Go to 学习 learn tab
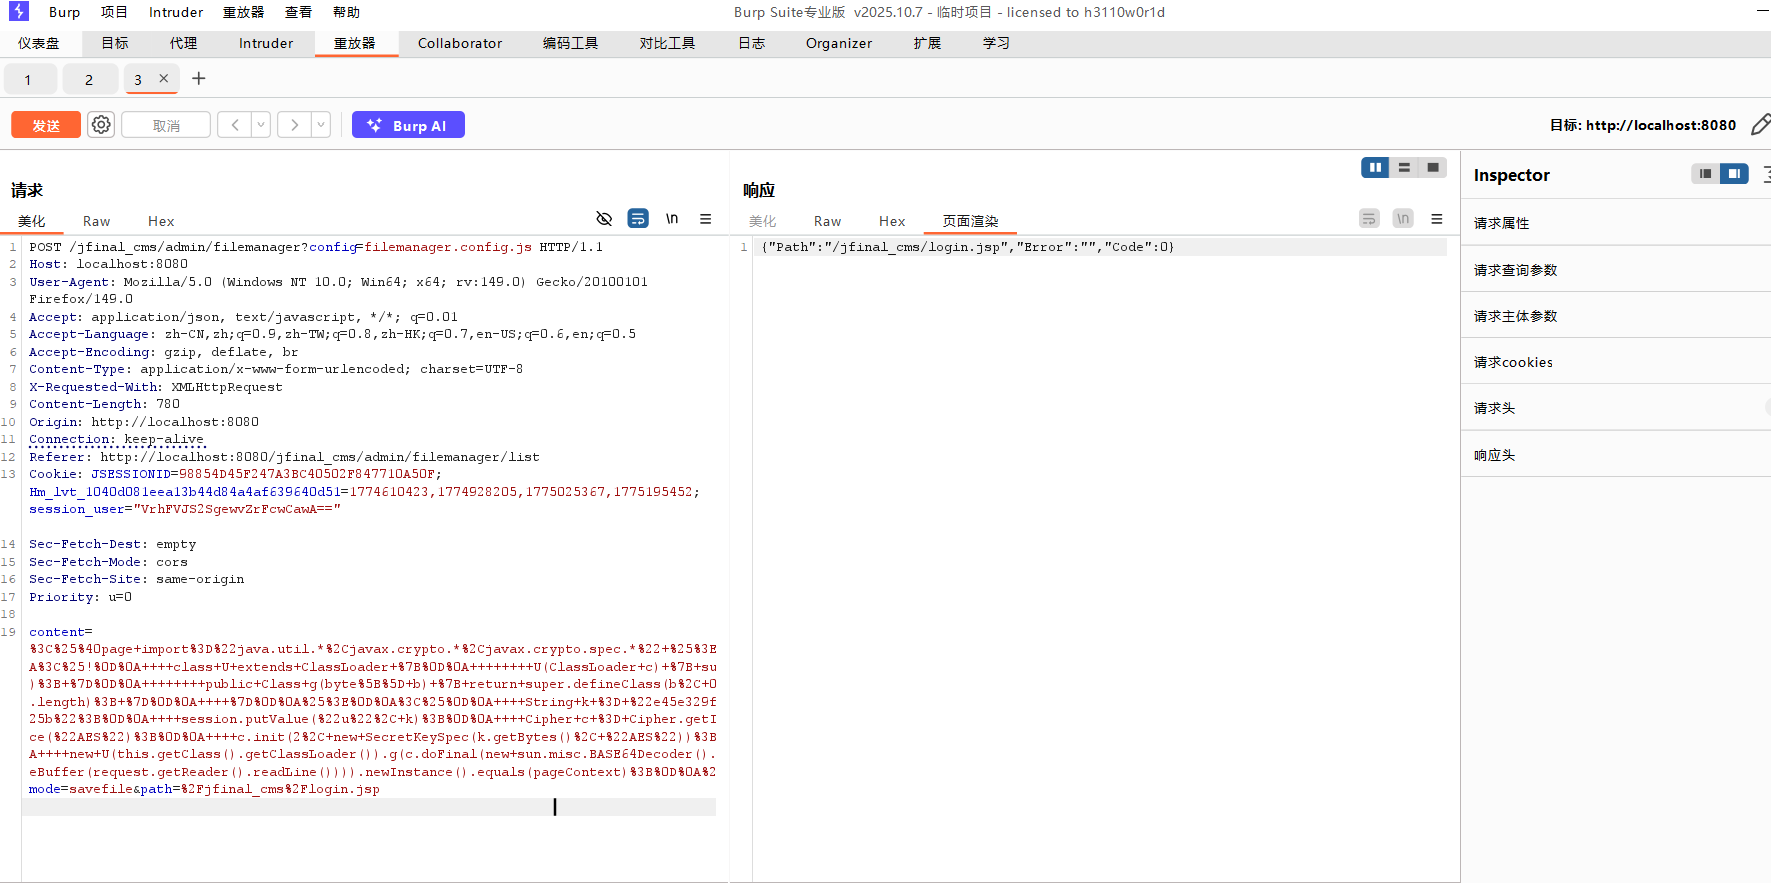This screenshot has height=883, width=1771. point(996,43)
